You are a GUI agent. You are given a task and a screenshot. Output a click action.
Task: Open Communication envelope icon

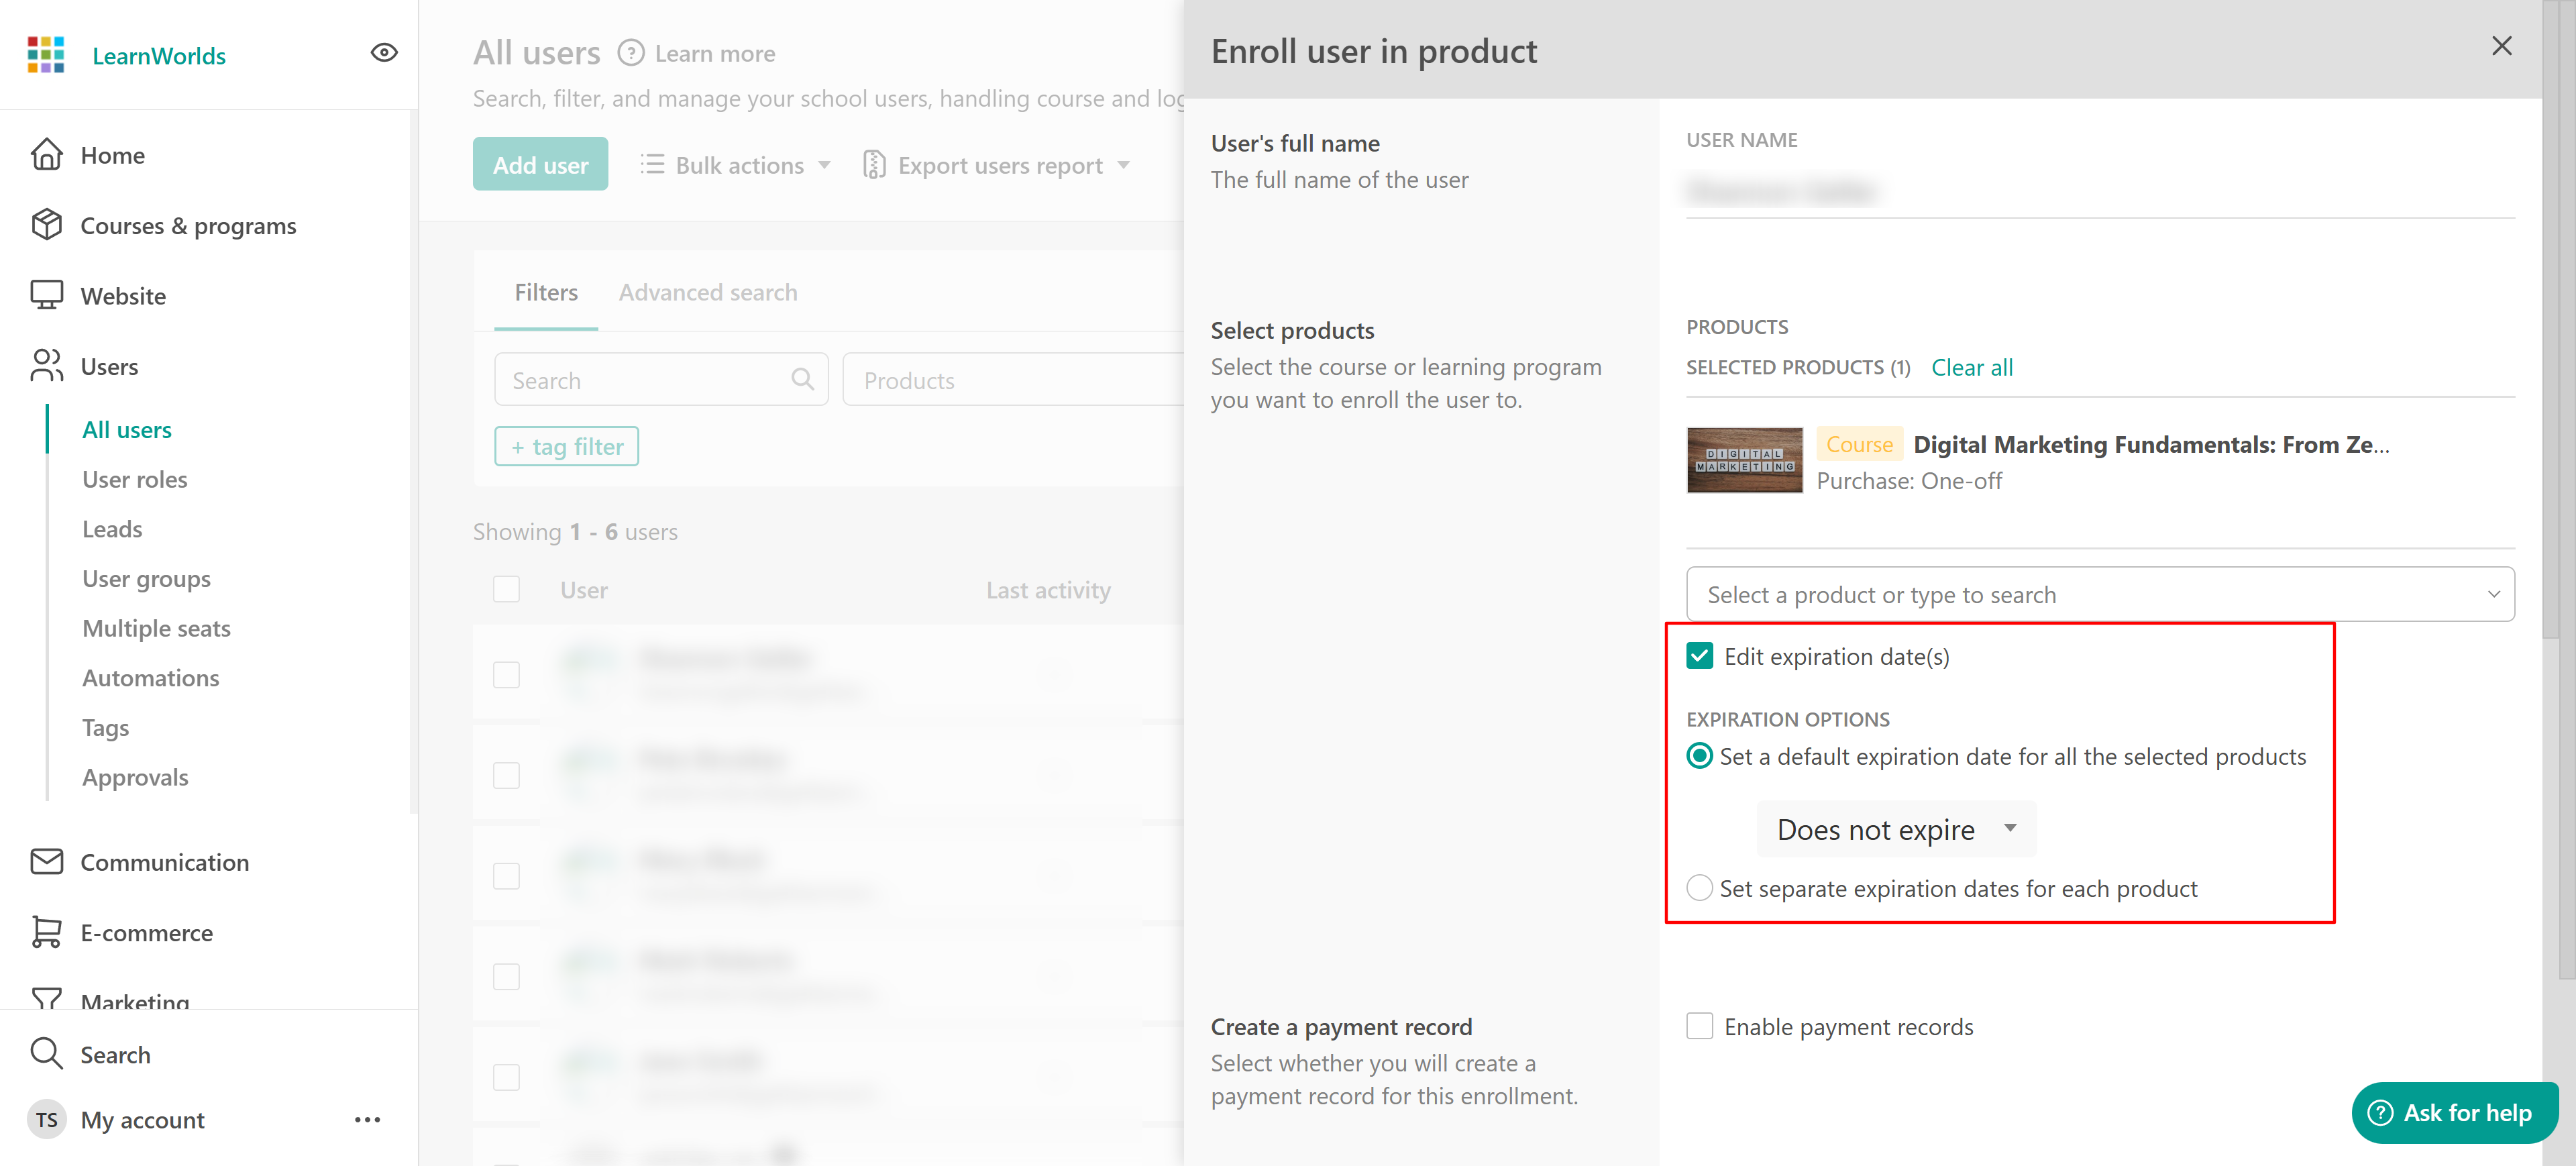coord(46,861)
